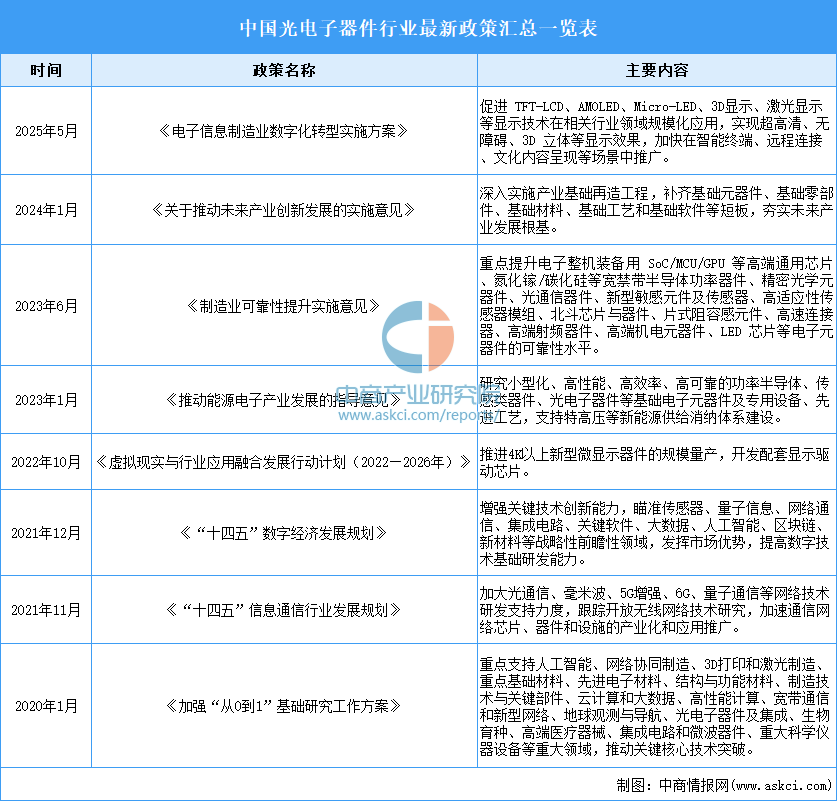Select policy 《关于推动未来产业创新发展的实施意见》
Viewport: 837px width, 801px height.
pos(284,210)
